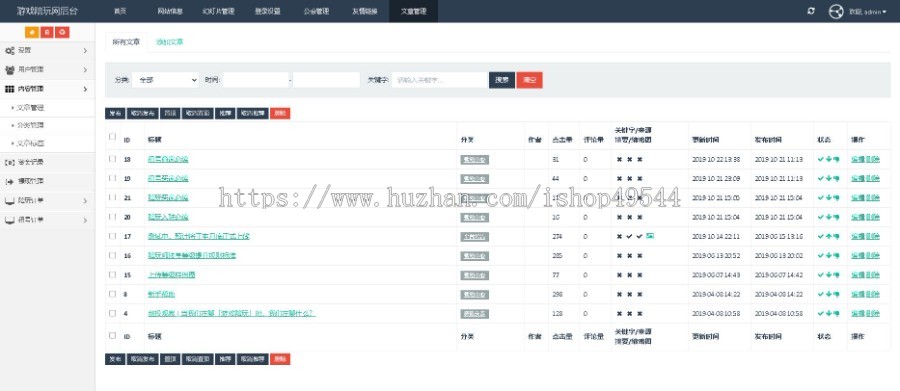Screen dimensions: 900x391
Task: Tick the checkbox for article ID 16
Action: pyautogui.click(x=112, y=255)
